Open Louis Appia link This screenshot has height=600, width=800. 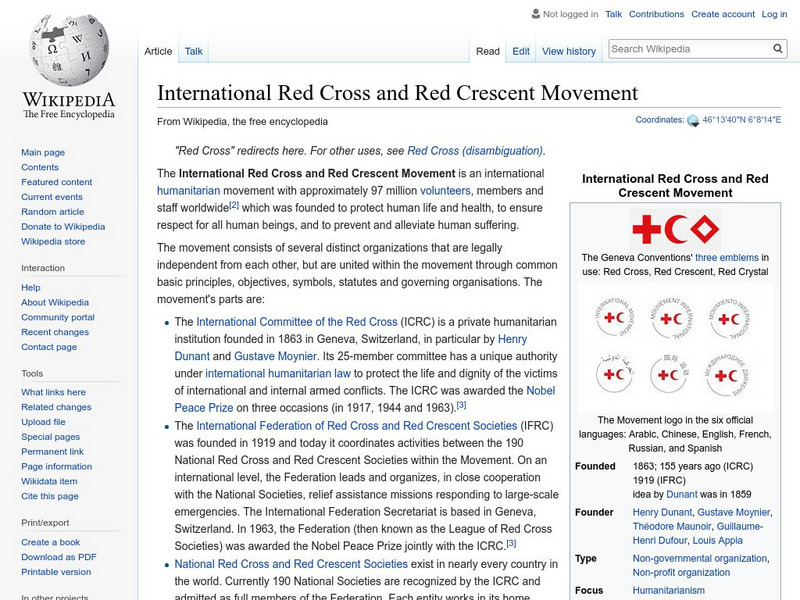pyautogui.click(x=717, y=540)
